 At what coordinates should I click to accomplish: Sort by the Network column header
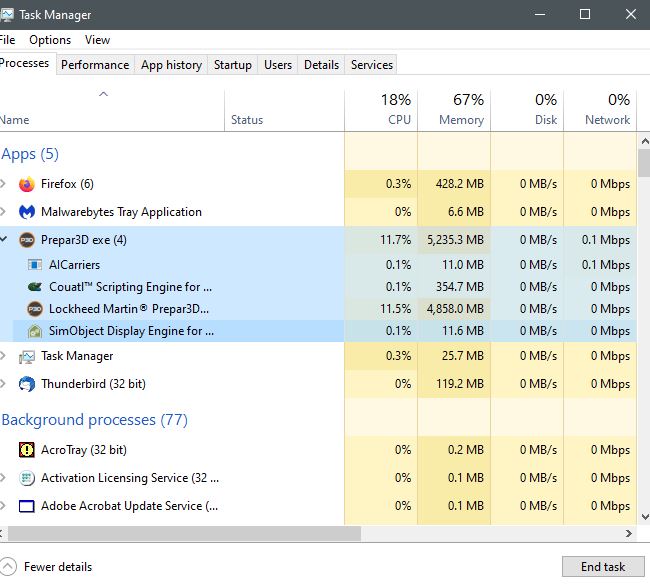pyautogui.click(x=600, y=110)
